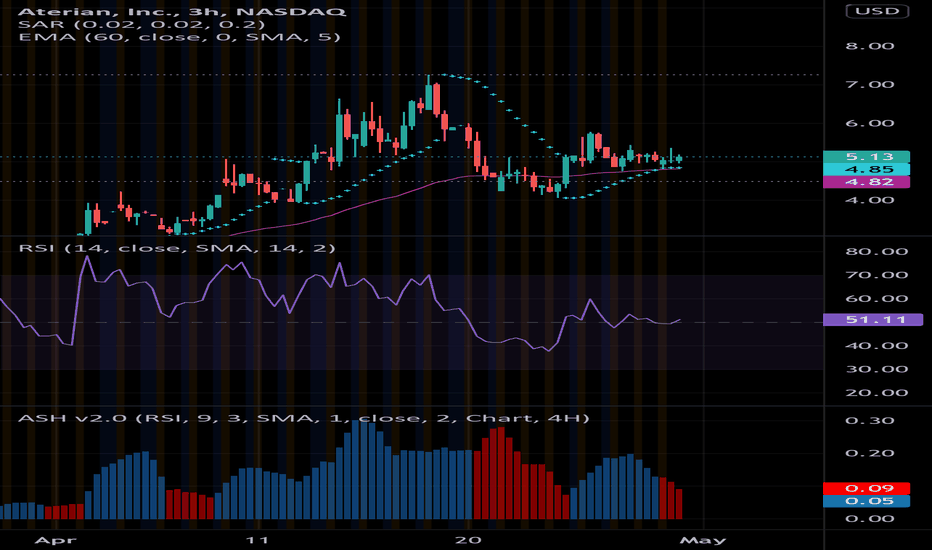This screenshot has width=932, height=550.
Task: Click the tallest red ASH histogram bar
Action: pyautogui.click(x=501, y=473)
